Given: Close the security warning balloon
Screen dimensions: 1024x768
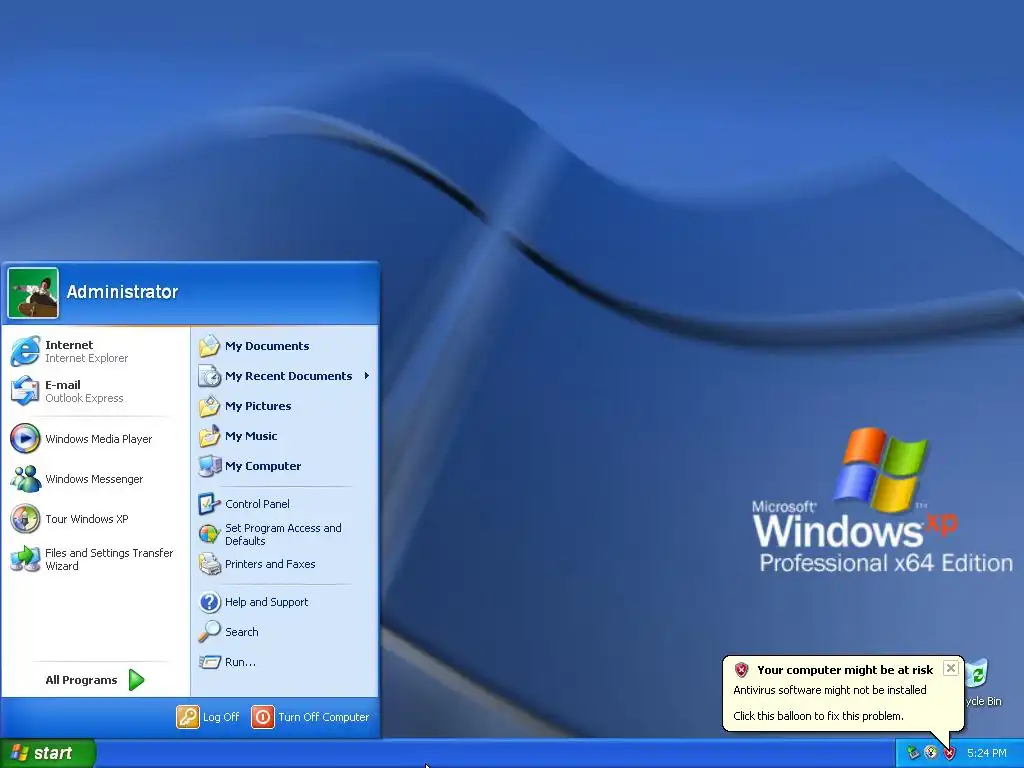Looking at the screenshot, I should coord(951,668).
